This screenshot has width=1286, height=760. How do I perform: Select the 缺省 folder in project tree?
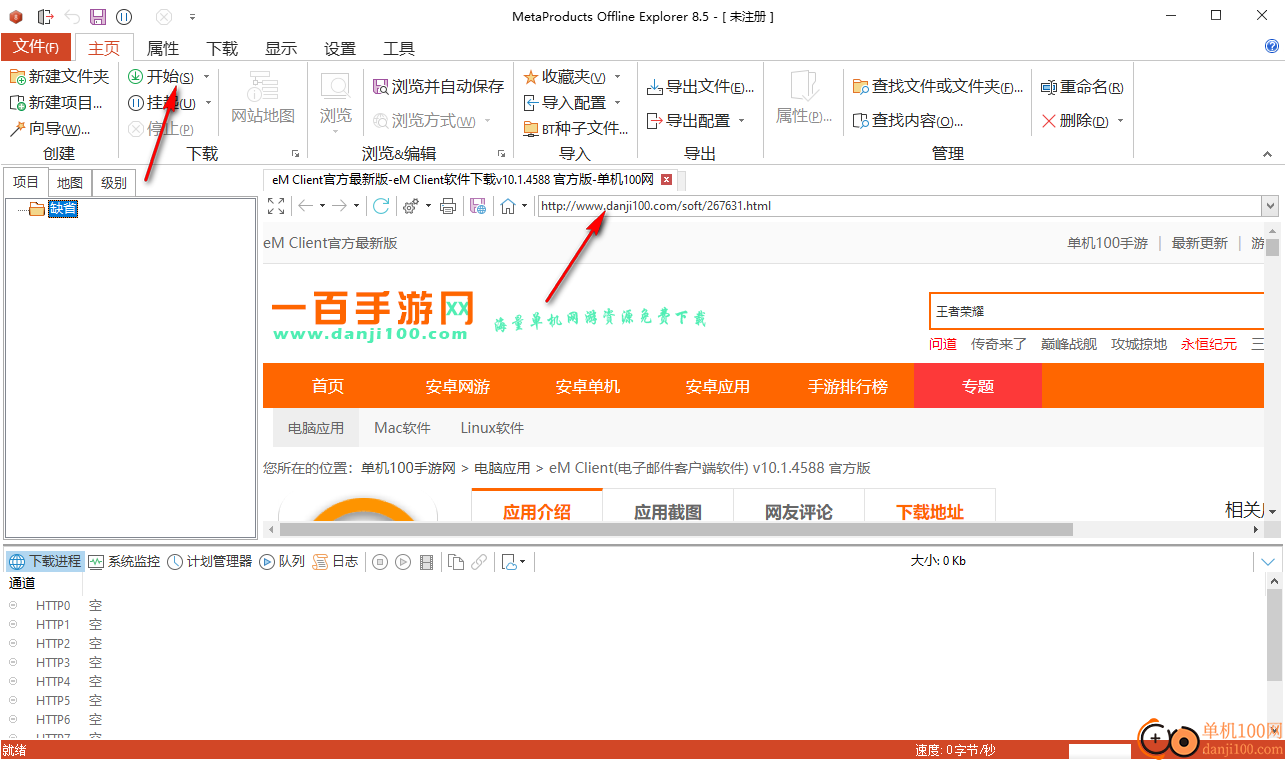pos(63,209)
